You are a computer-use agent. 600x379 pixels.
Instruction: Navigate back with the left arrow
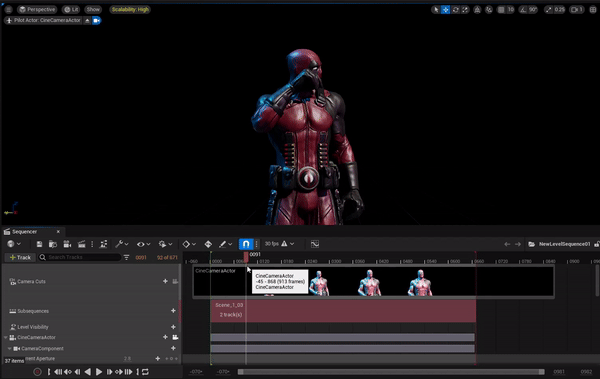(507, 244)
